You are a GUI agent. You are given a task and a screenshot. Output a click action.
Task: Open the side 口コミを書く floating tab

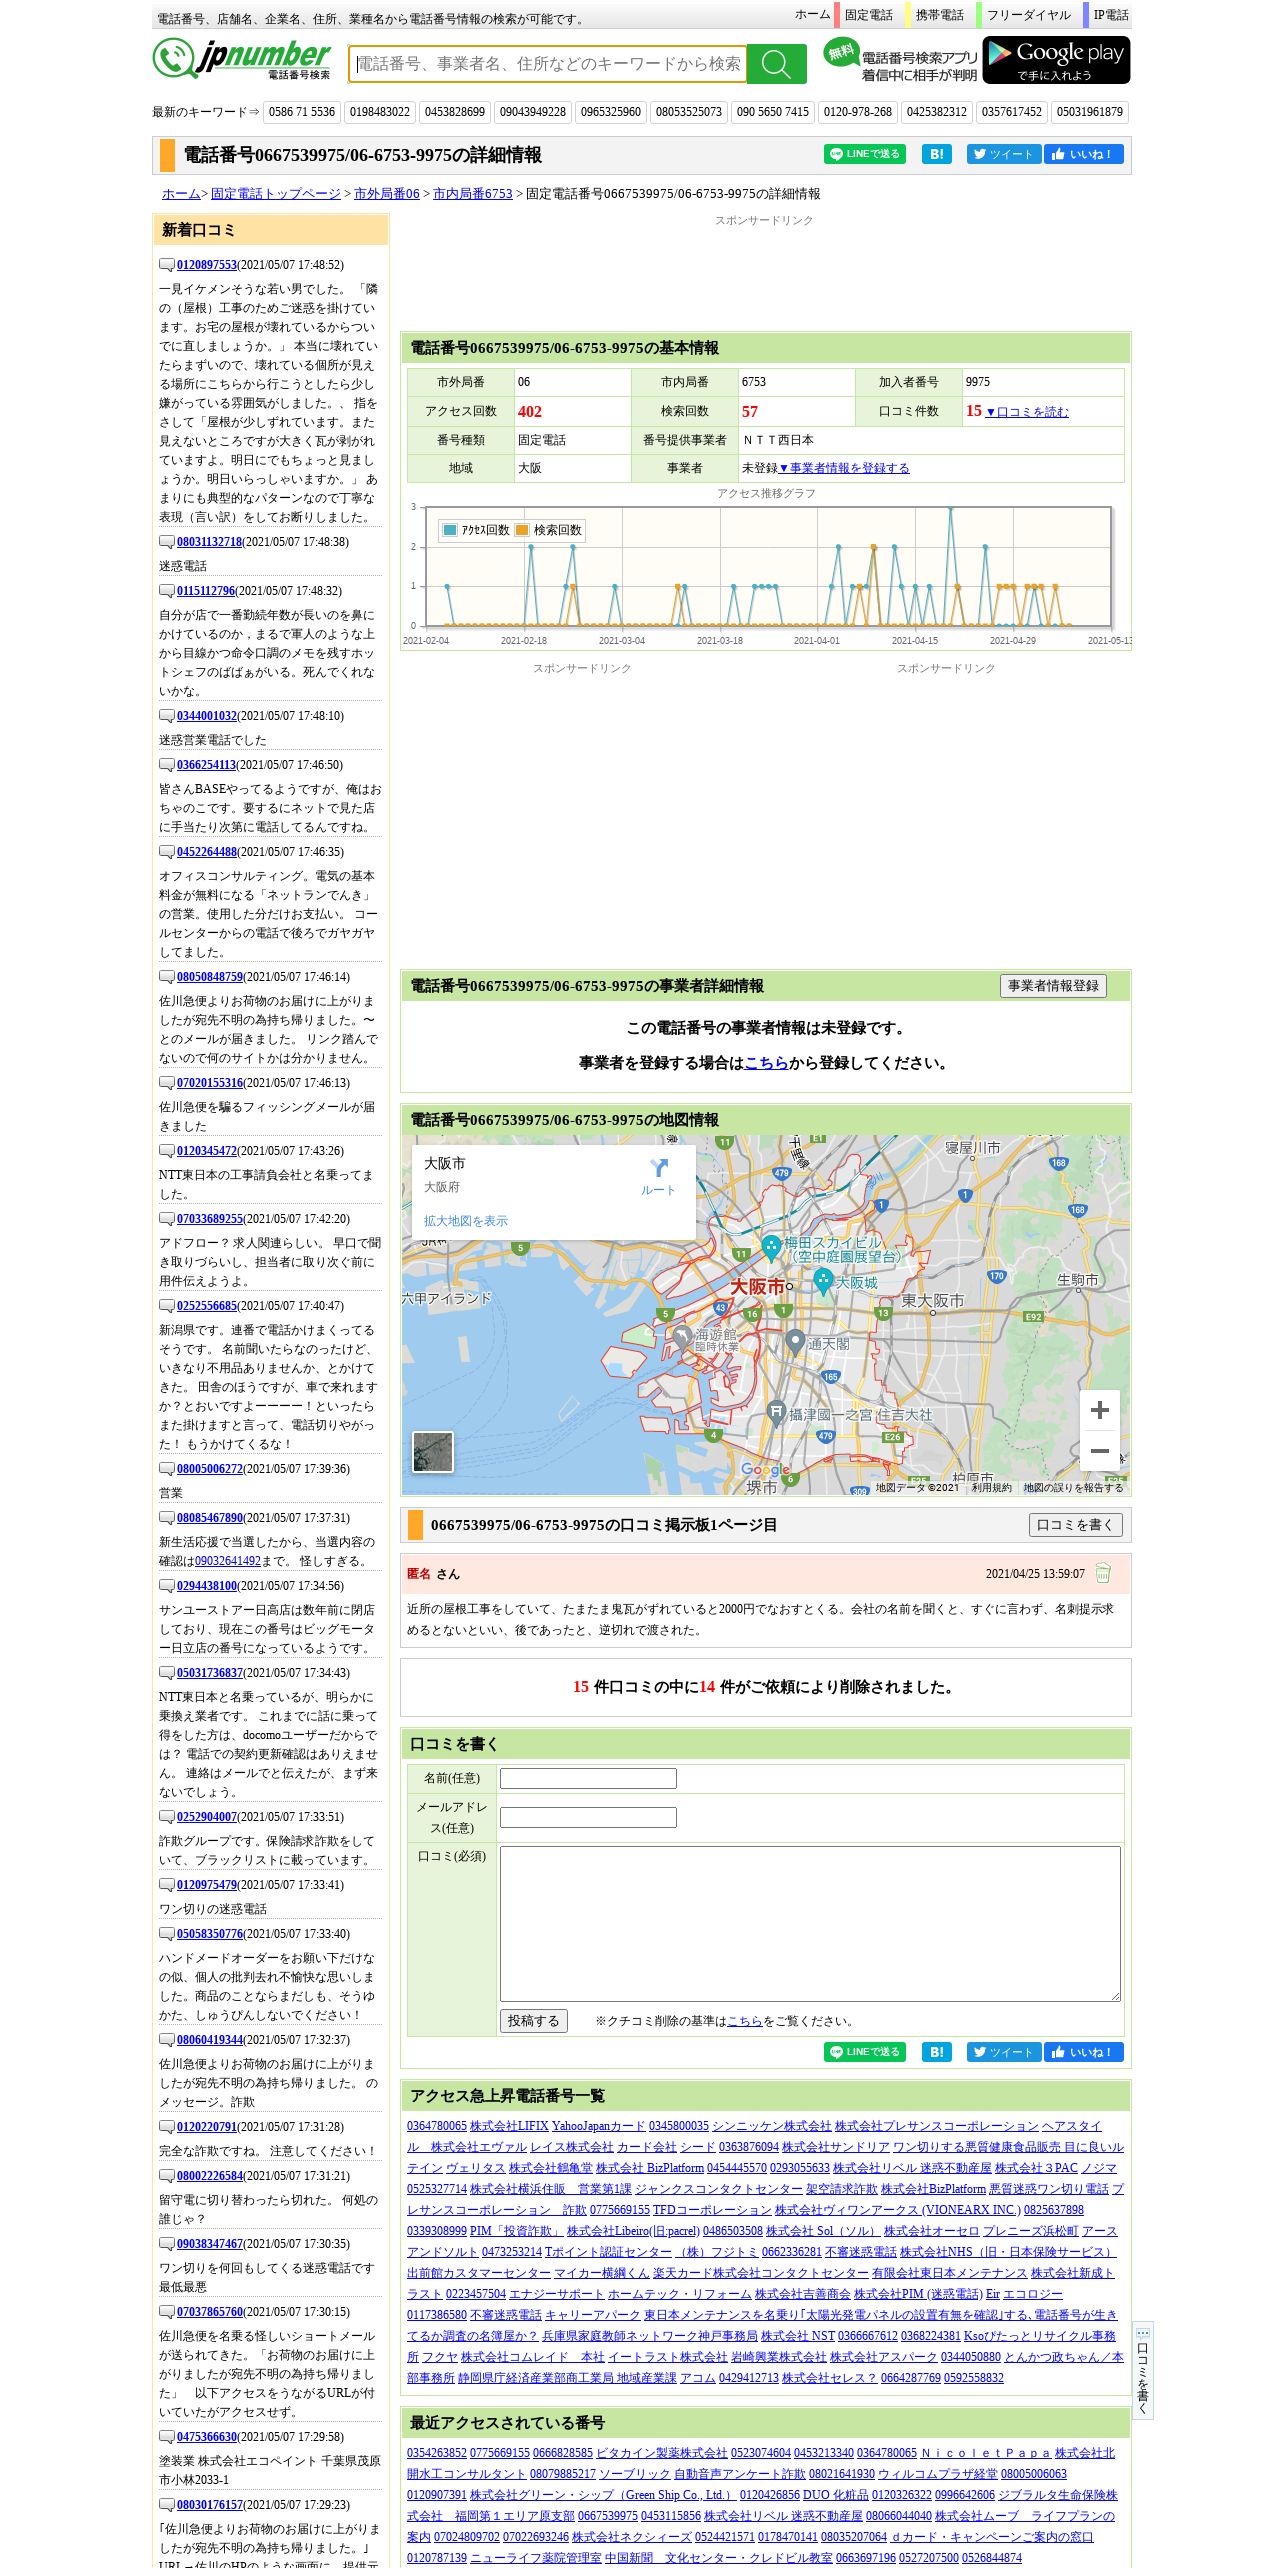[1142, 2370]
